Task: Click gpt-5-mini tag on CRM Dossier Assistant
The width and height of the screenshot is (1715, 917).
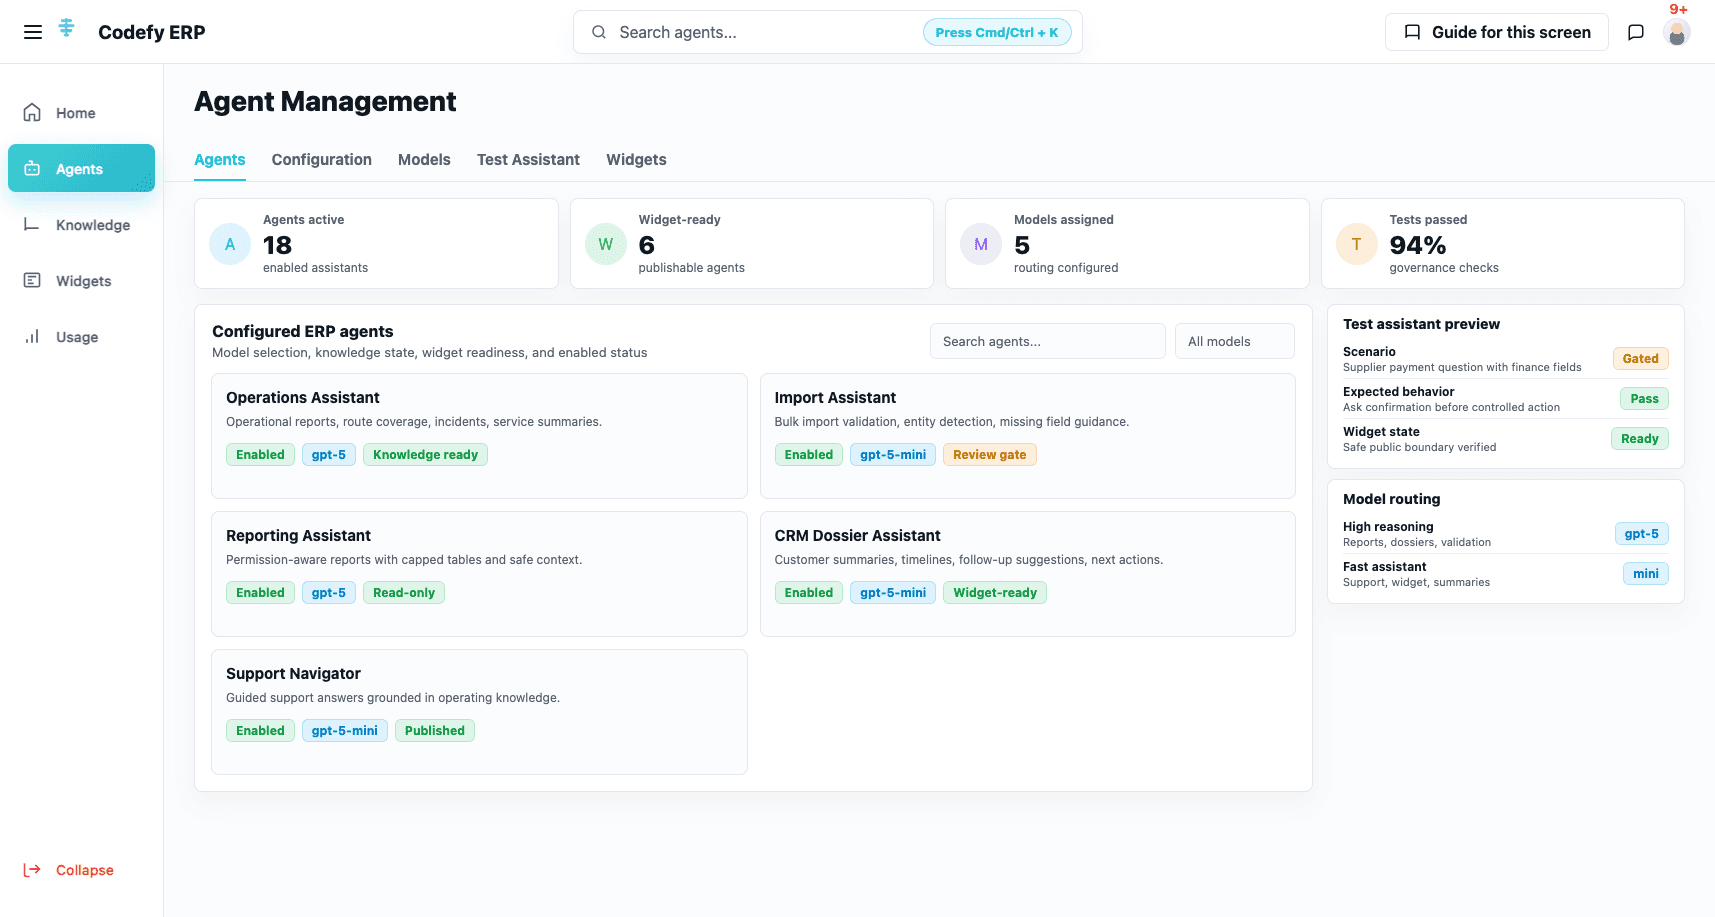Action: pos(893,593)
